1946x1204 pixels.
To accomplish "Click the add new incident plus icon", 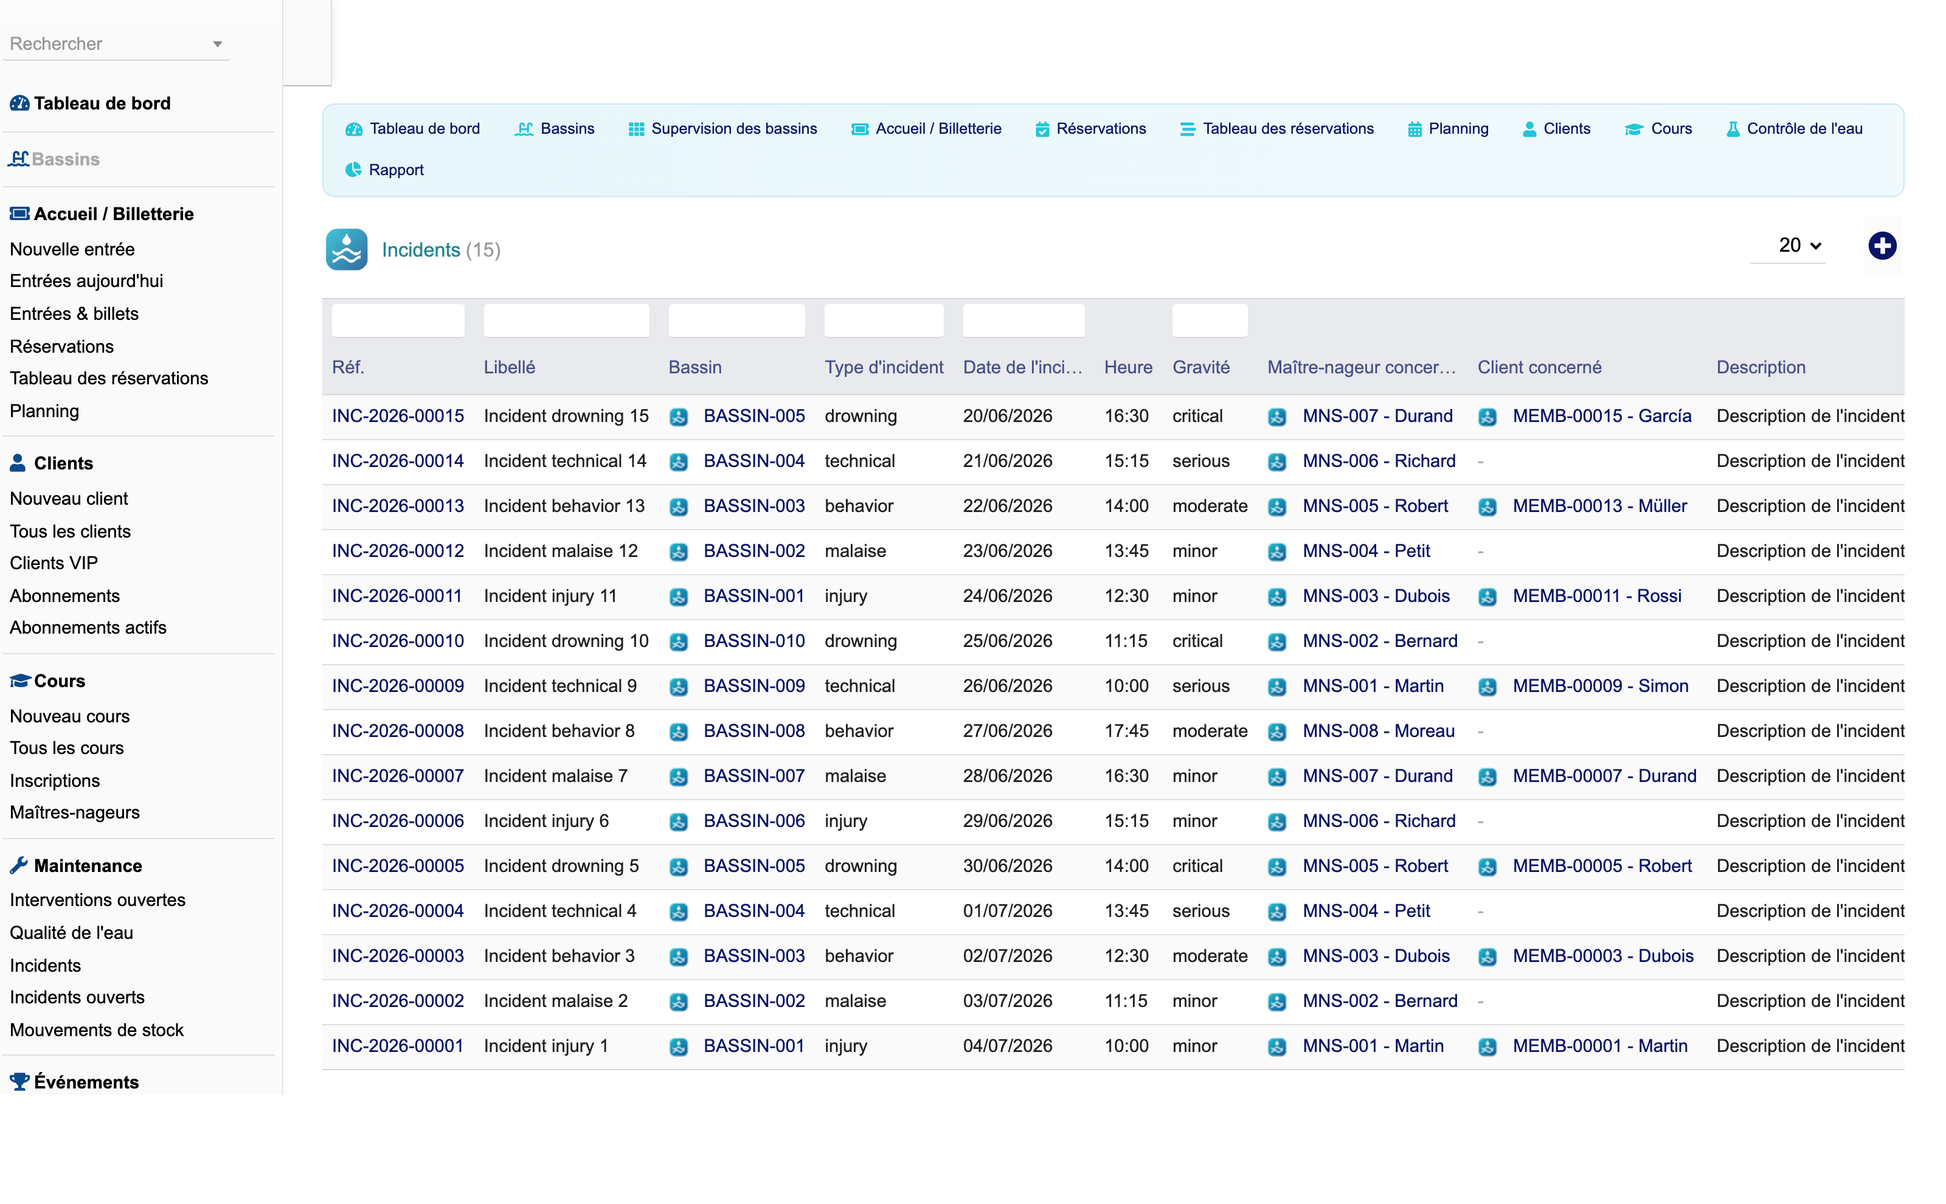I will click(1882, 246).
